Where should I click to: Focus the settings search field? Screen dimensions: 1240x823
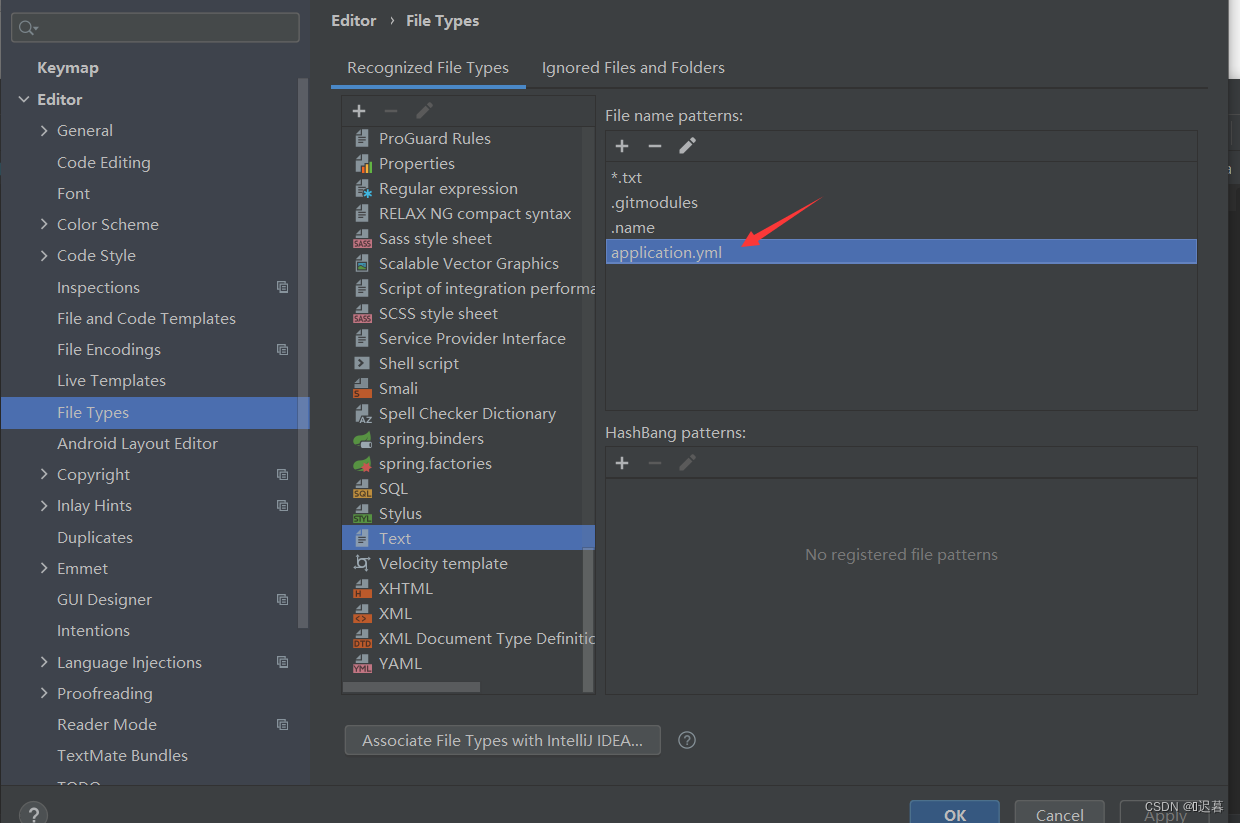click(x=155, y=28)
